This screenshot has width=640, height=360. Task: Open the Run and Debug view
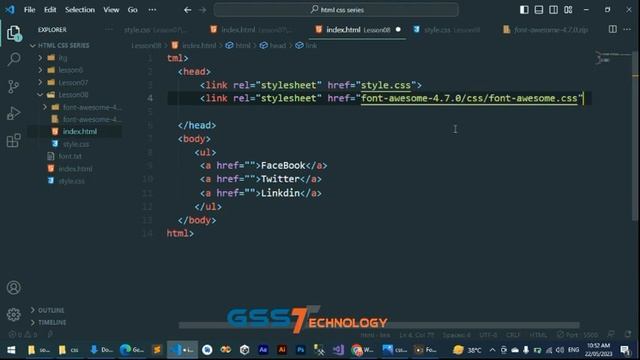[x=13, y=113]
